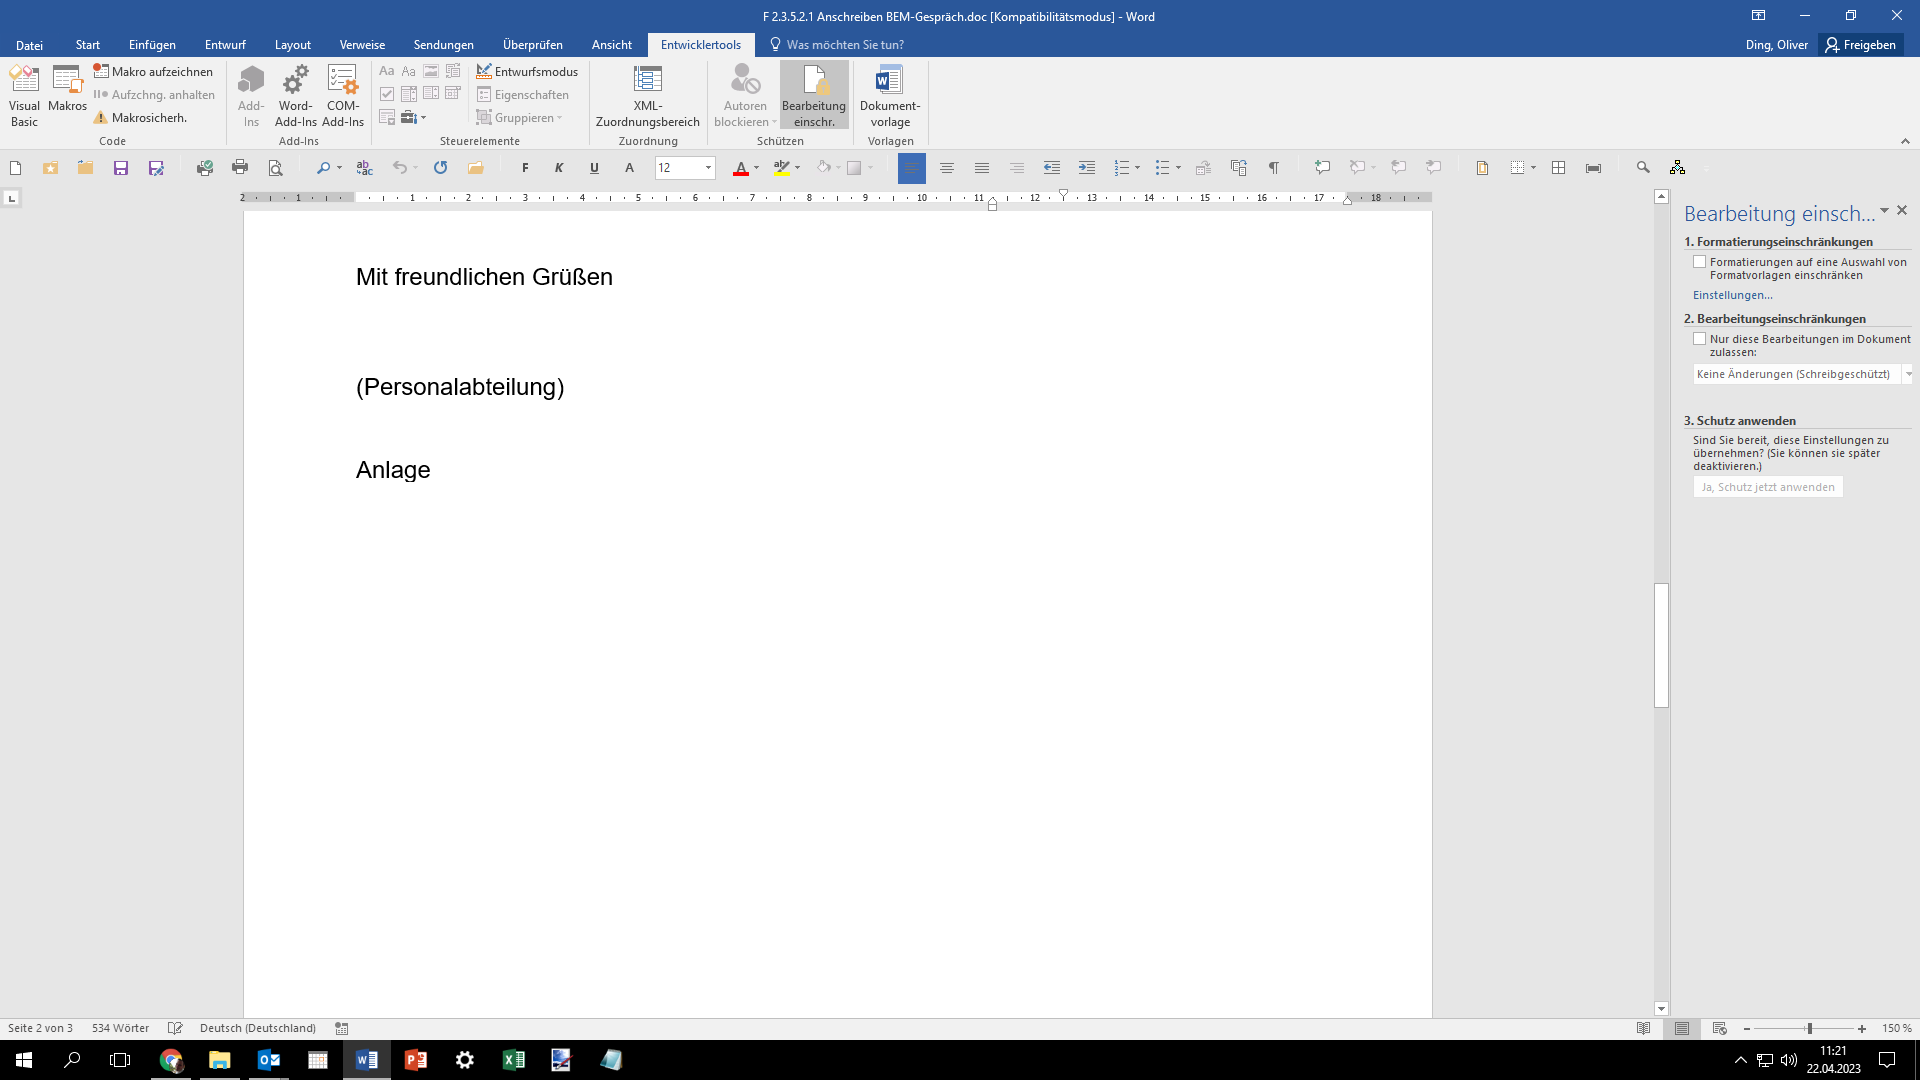Screen dimensions: 1920x1080
Task: Toggle italic K formatting
Action: (559, 168)
